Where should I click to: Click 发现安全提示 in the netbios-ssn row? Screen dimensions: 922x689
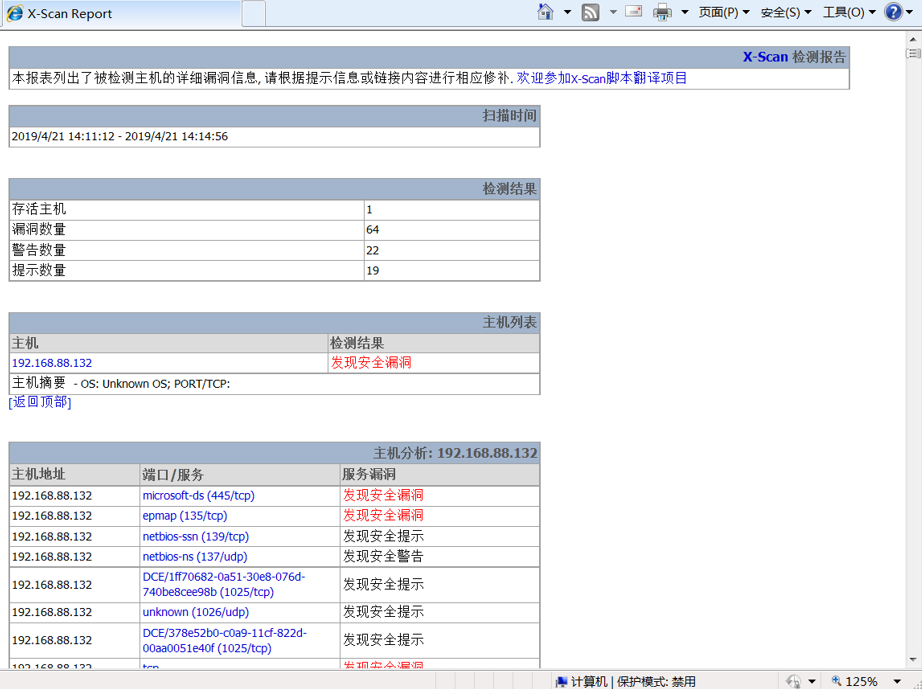(383, 536)
